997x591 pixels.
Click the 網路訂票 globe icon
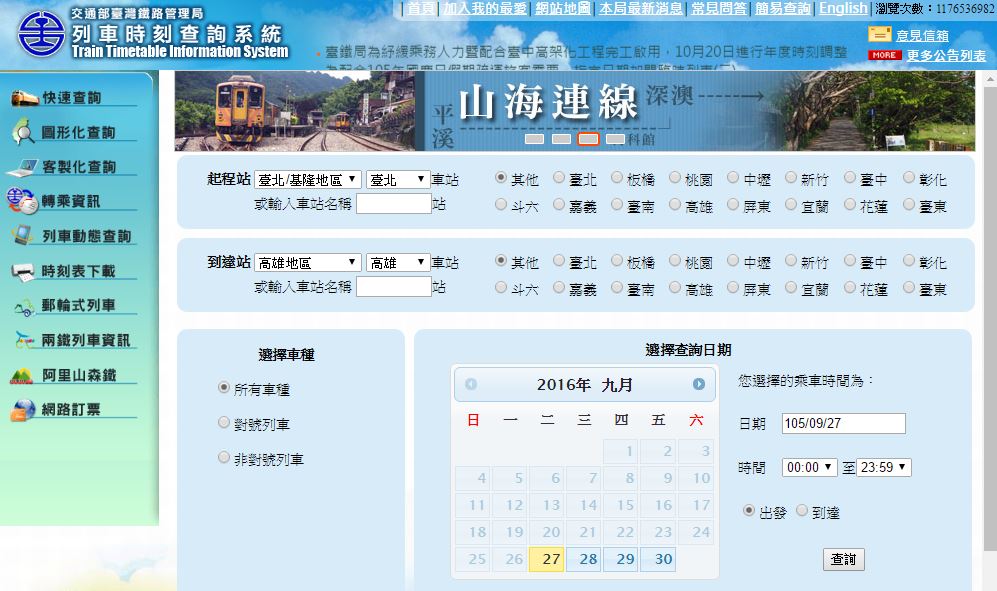pyautogui.click(x=23, y=410)
